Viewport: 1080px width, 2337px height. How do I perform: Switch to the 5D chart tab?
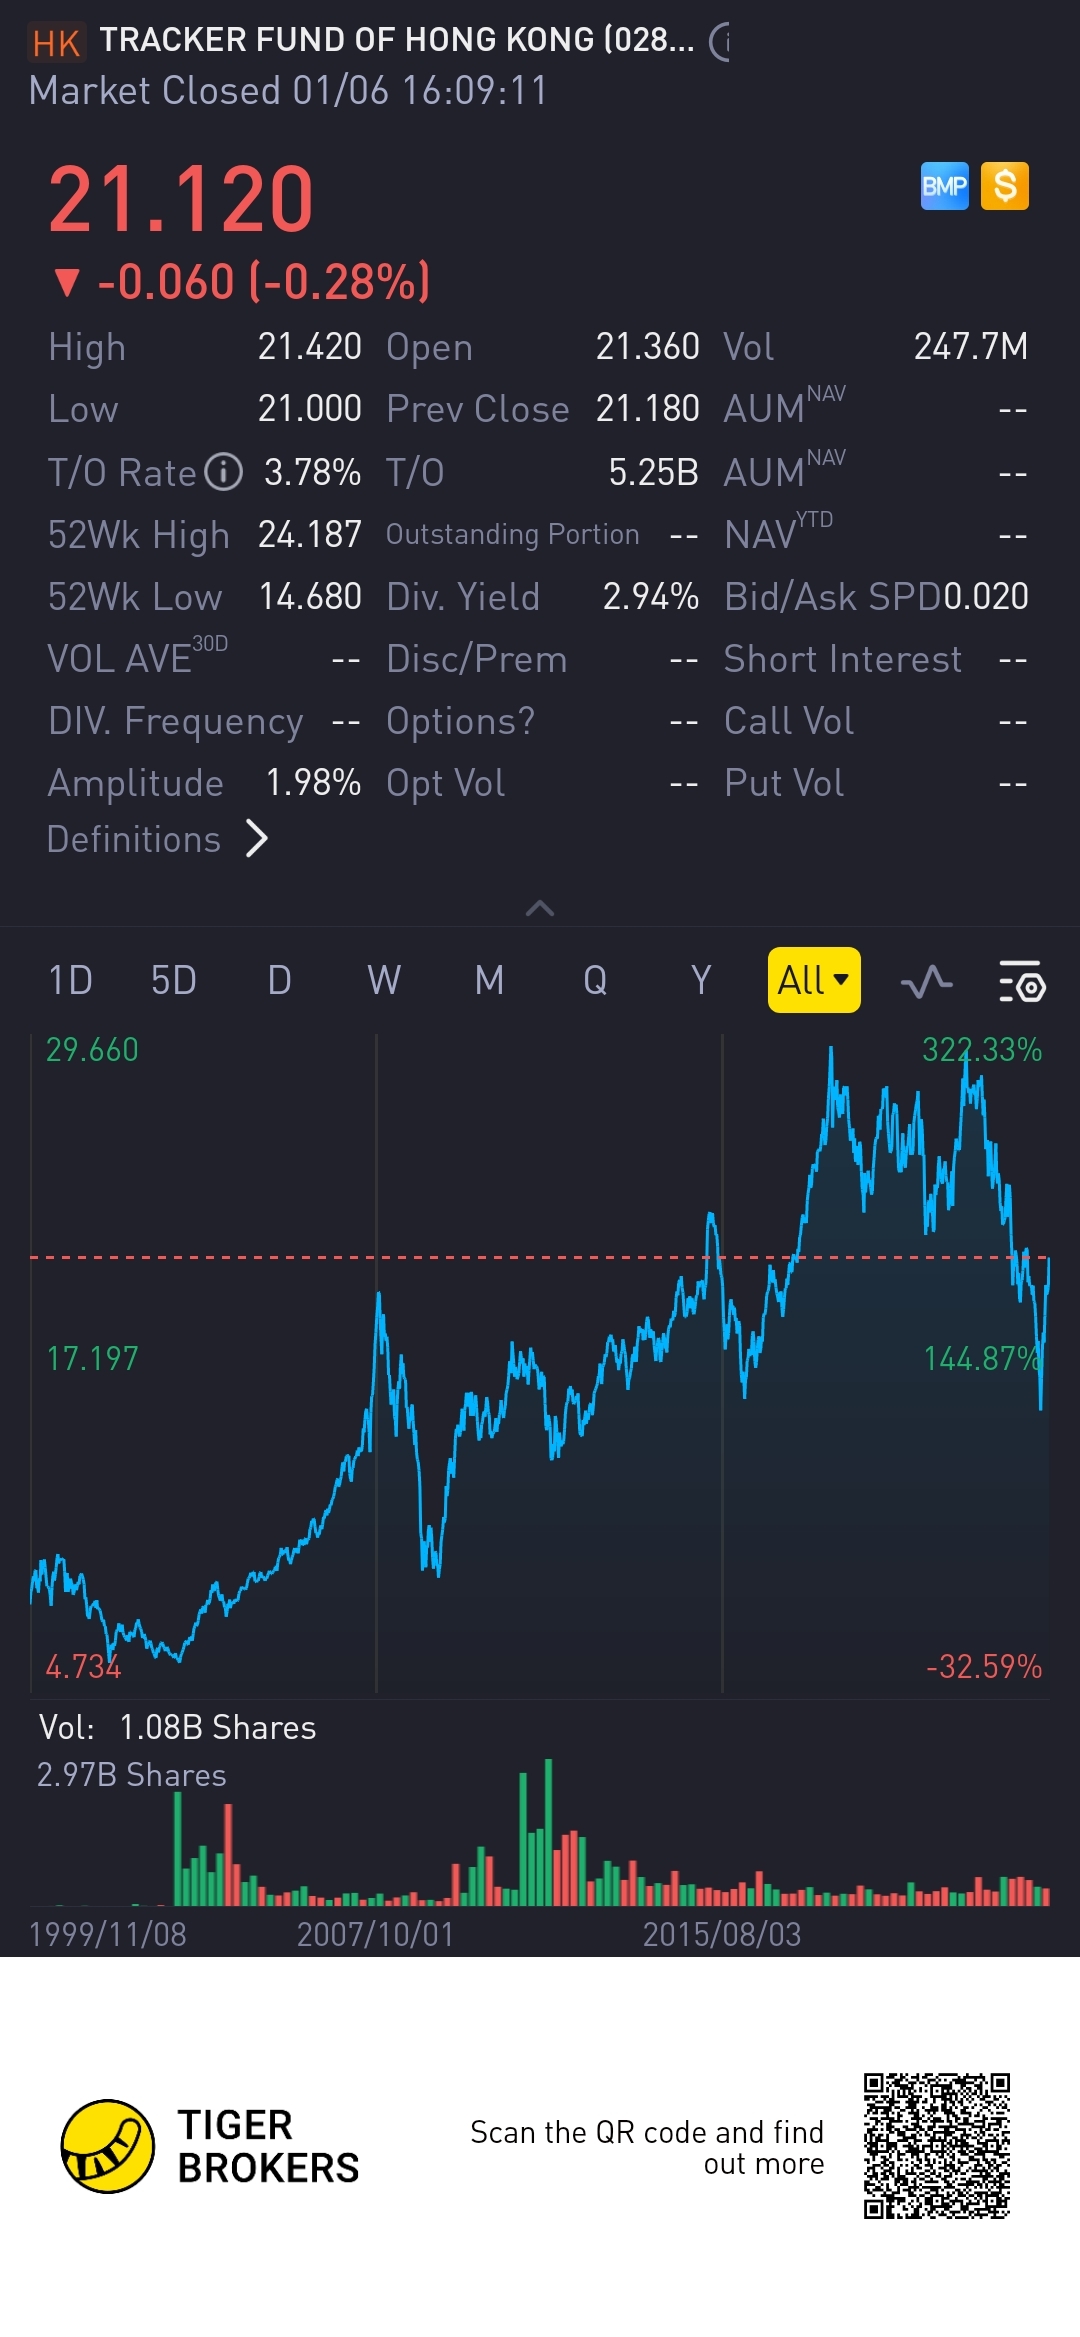(x=173, y=980)
